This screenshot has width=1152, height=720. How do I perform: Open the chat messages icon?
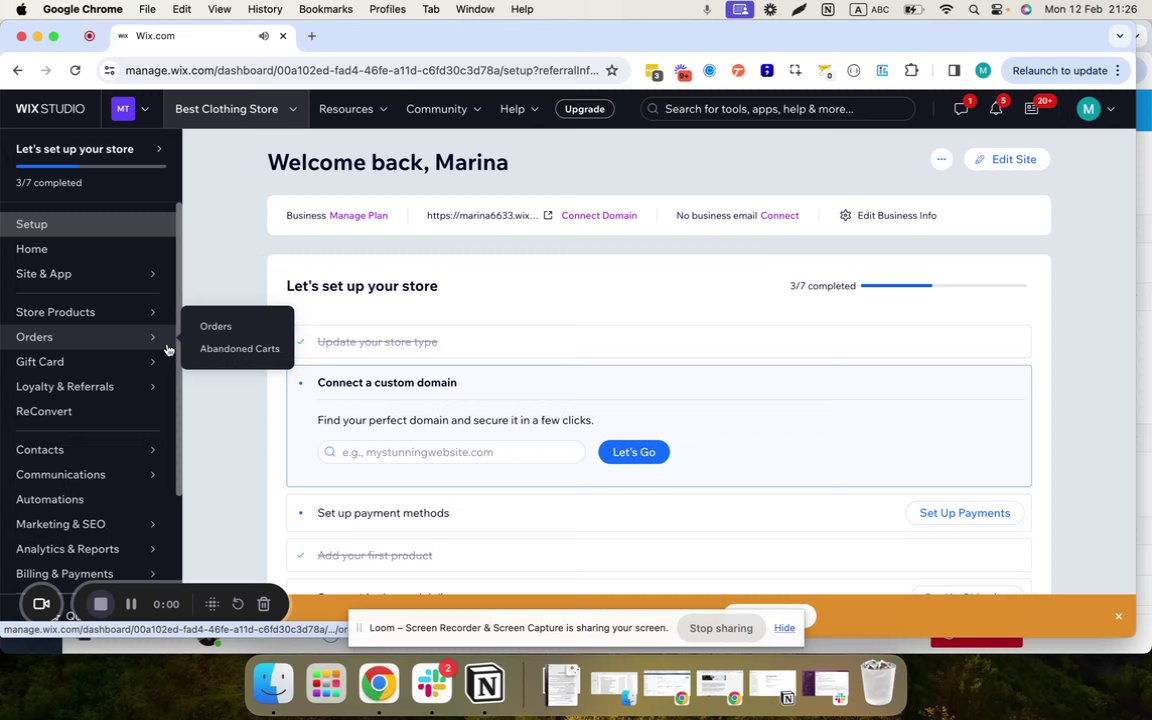pos(960,109)
